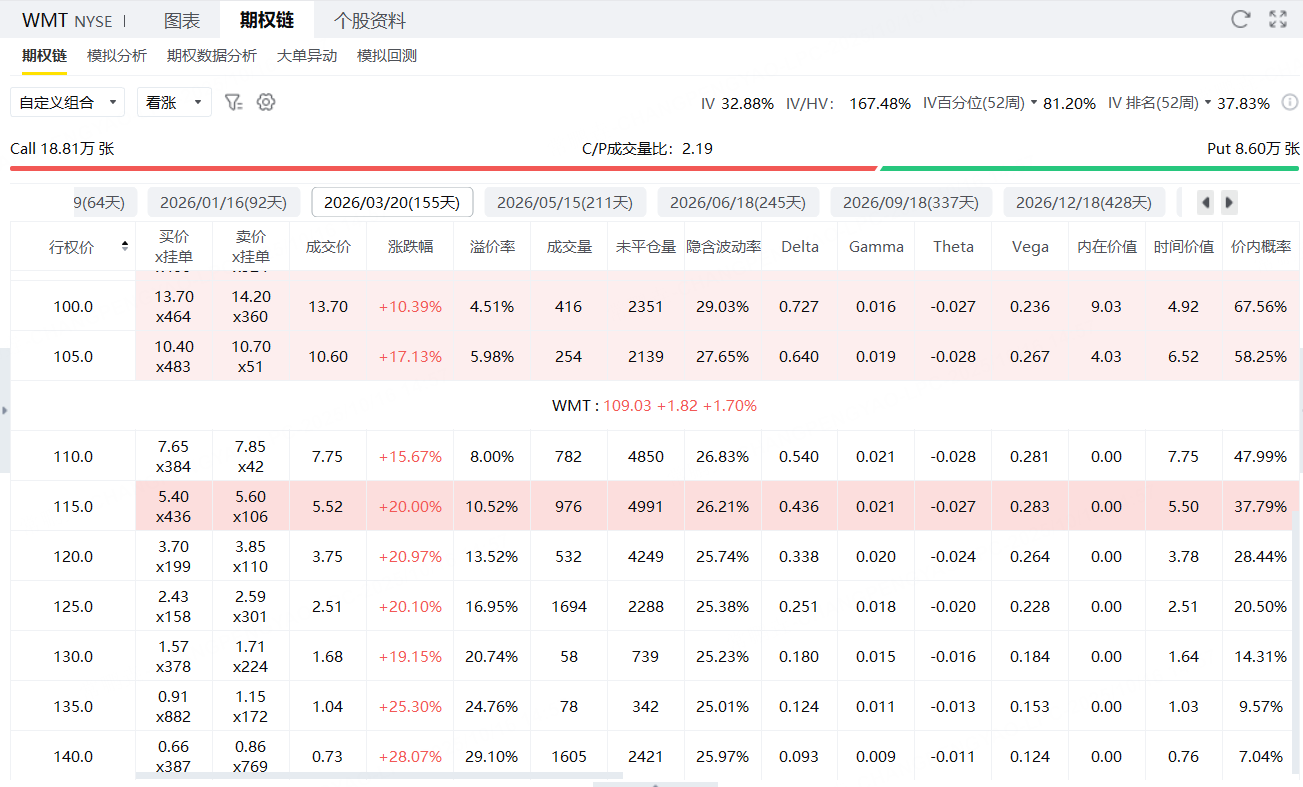The height and width of the screenshot is (787, 1303).
Task: Click the 卖价 x挂单 column header
Action: pyautogui.click(x=251, y=246)
